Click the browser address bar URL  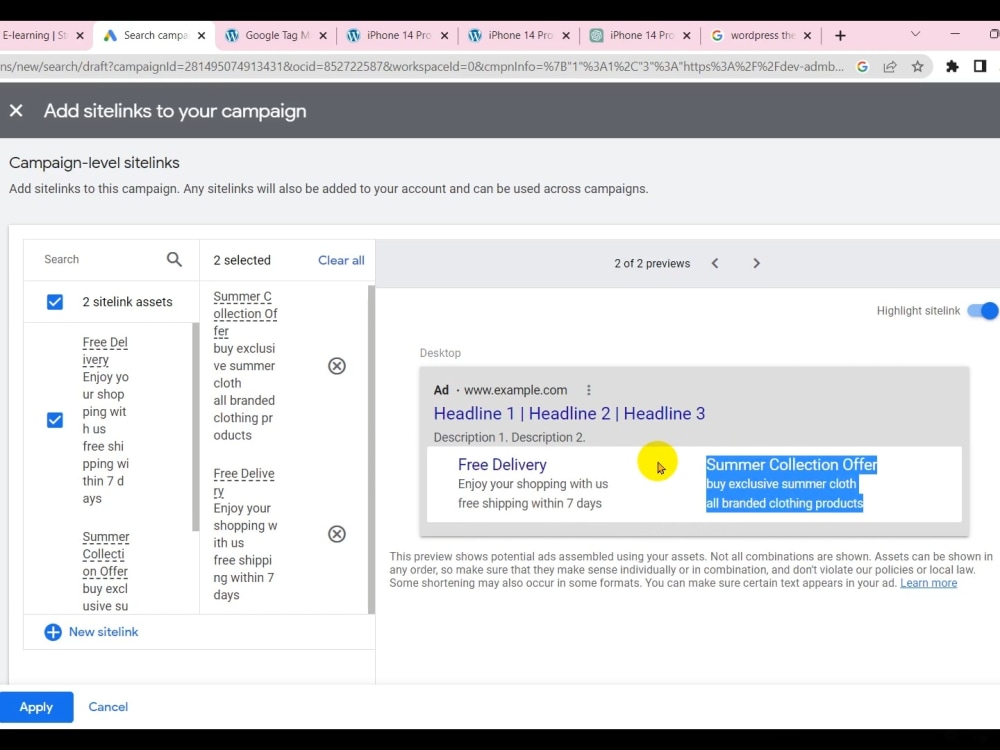tap(421, 66)
